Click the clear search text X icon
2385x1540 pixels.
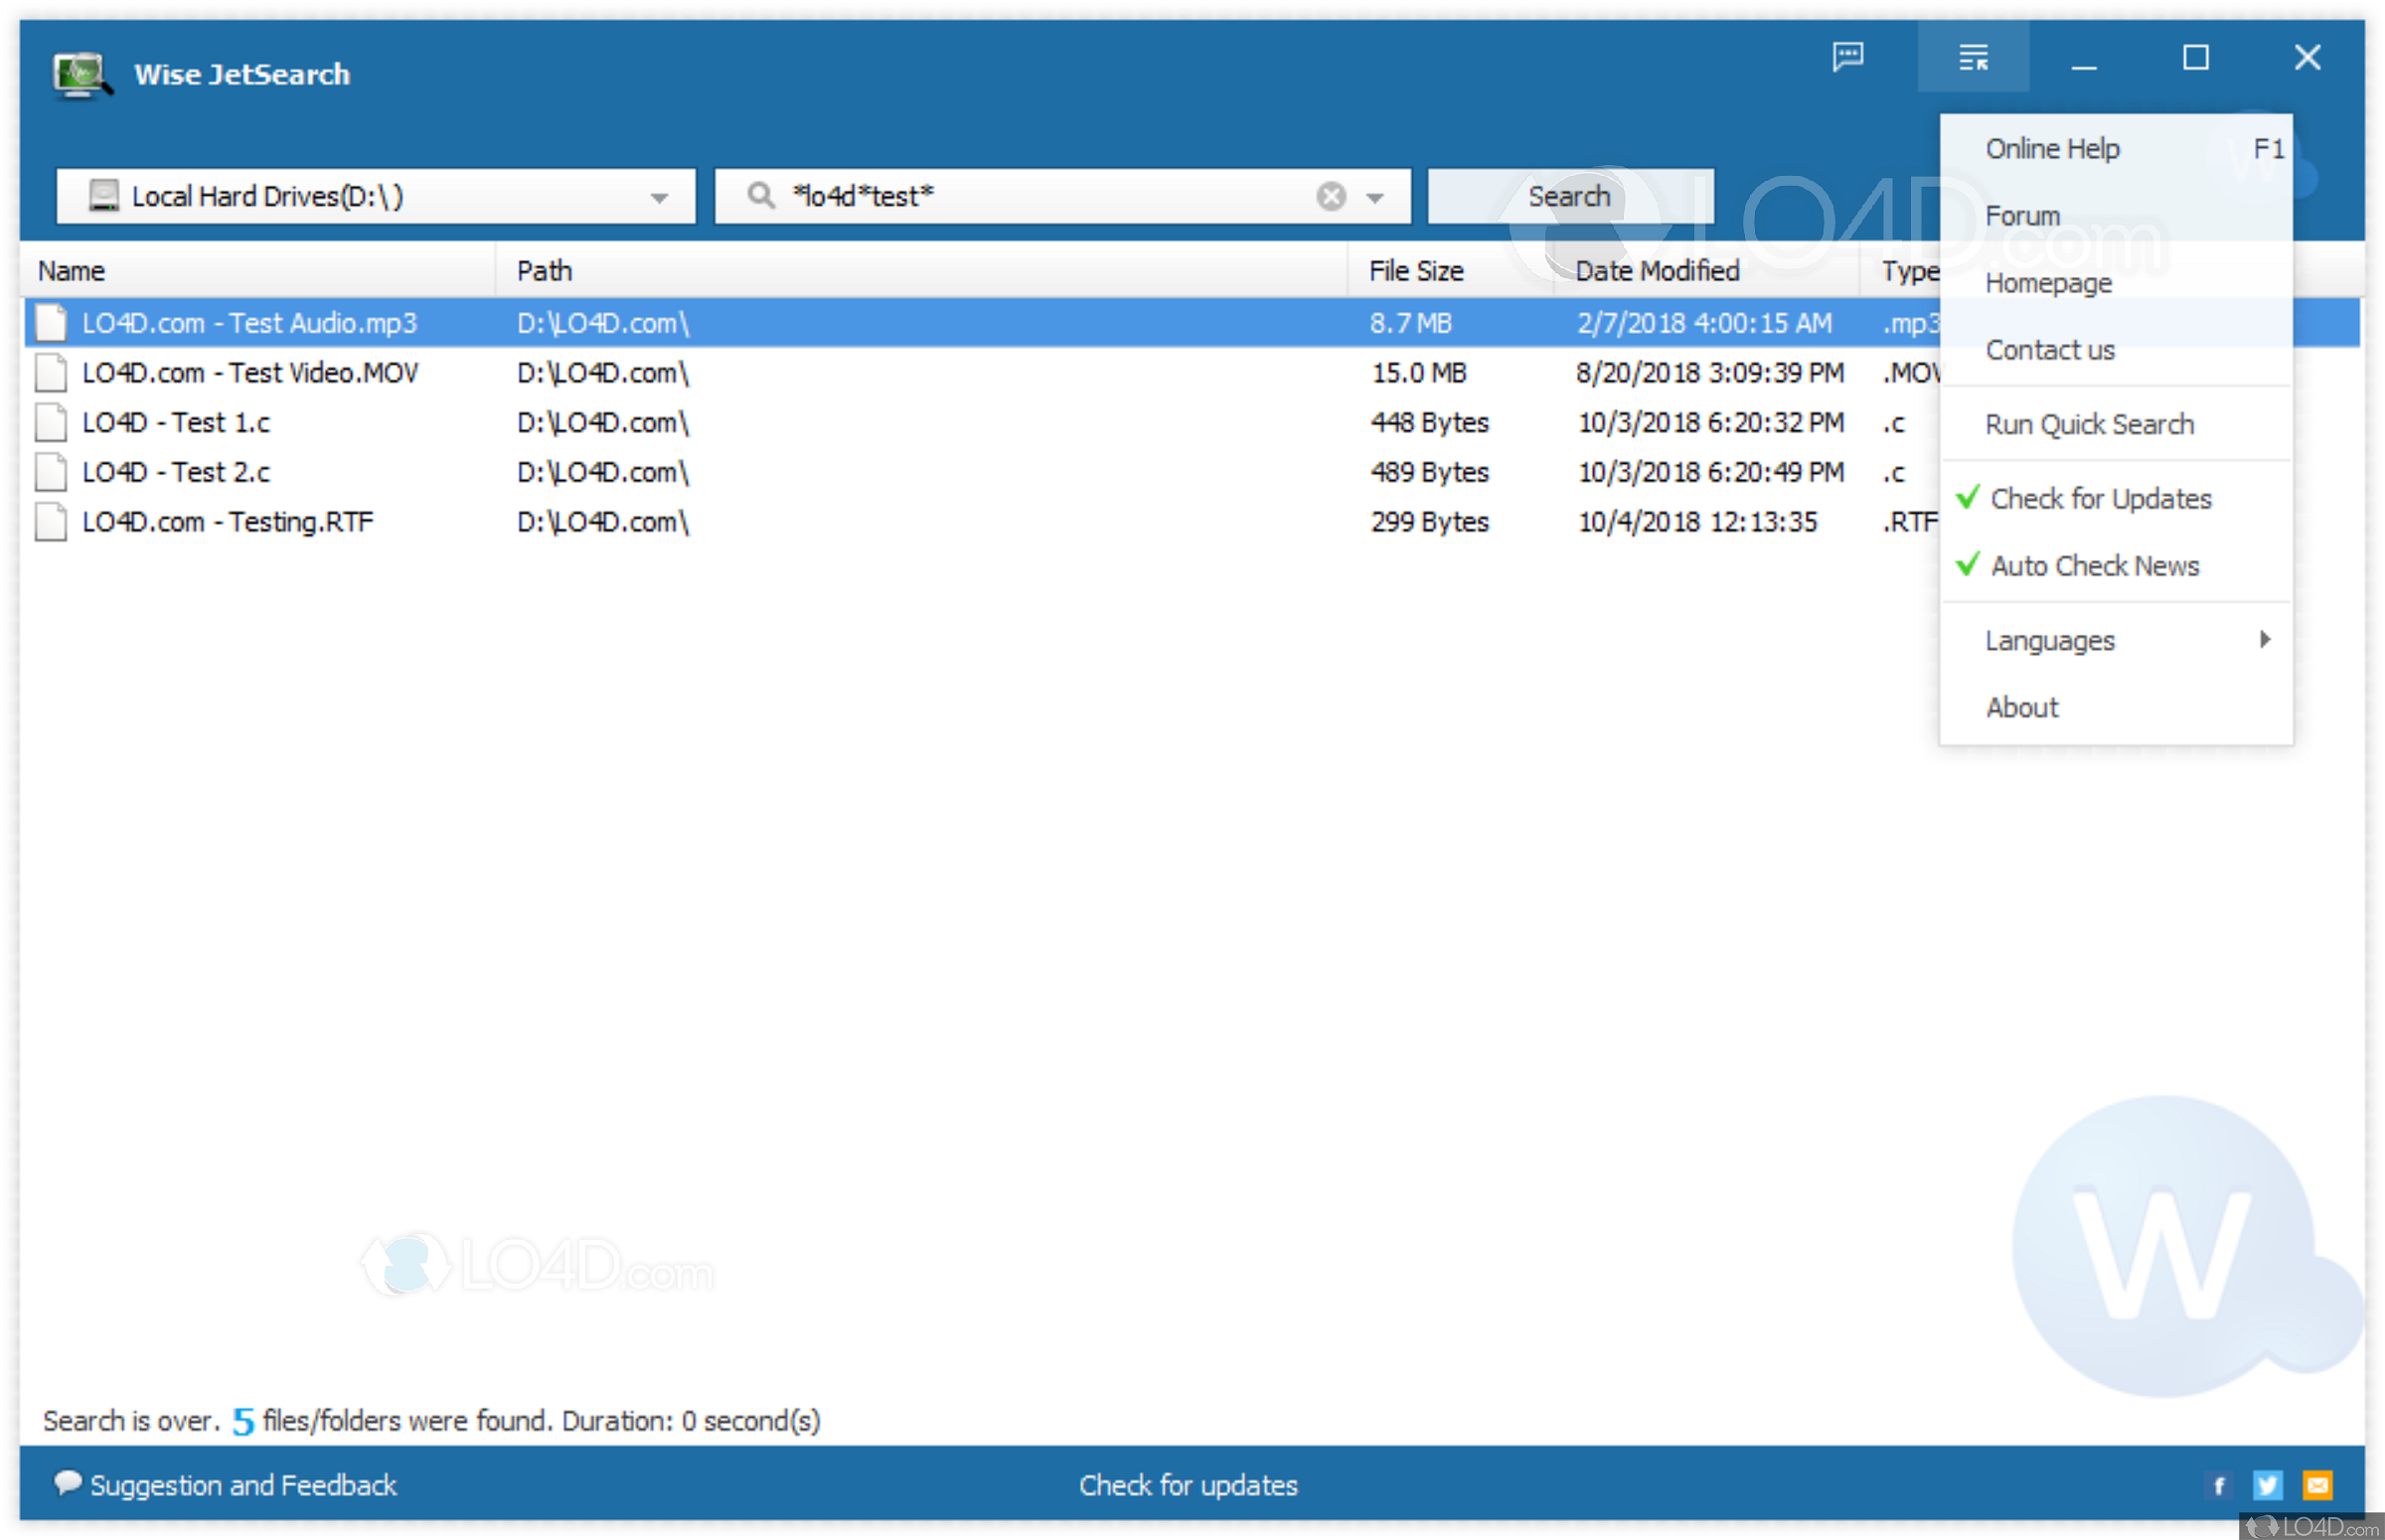tap(1330, 196)
